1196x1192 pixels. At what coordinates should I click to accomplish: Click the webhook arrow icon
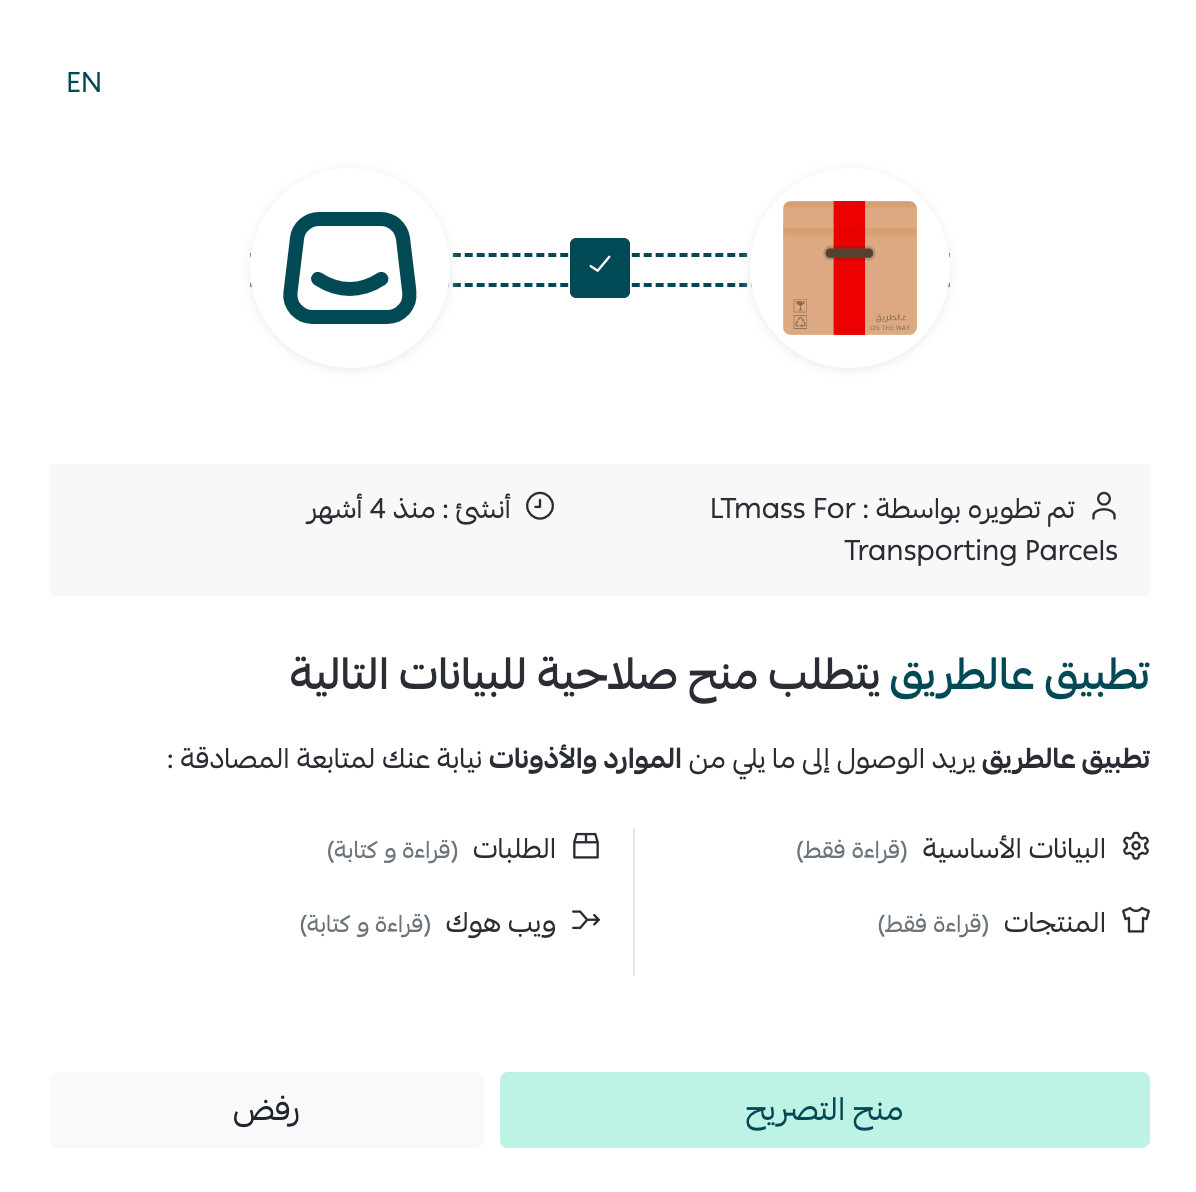coord(586,921)
